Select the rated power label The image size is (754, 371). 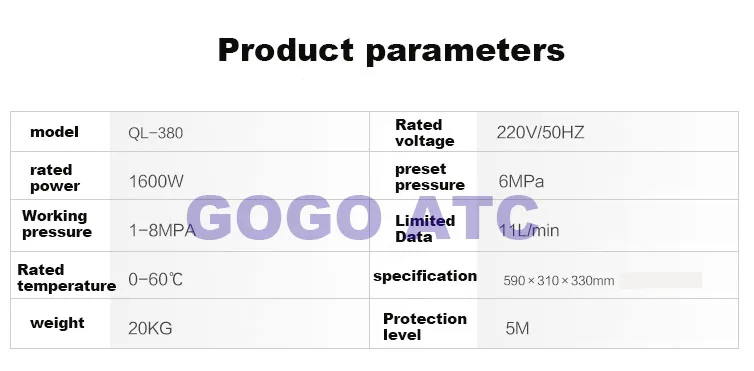(x=55, y=178)
